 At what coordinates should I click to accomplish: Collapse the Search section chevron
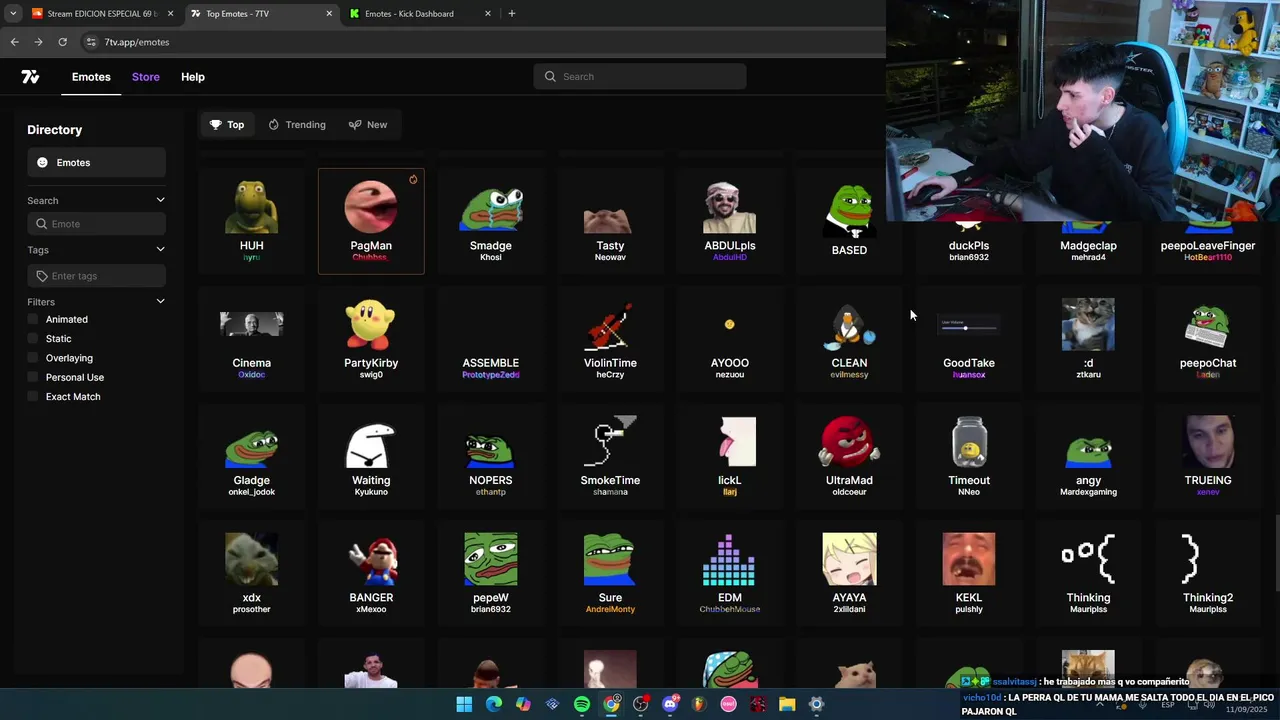coord(160,200)
